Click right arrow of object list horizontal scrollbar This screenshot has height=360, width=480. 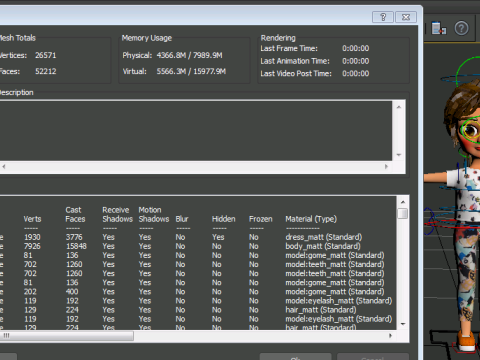tap(391, 336)
